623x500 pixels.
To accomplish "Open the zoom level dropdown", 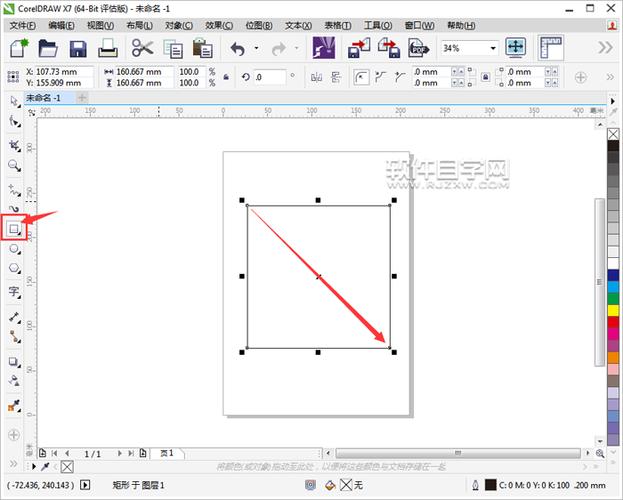I will 493,48.
